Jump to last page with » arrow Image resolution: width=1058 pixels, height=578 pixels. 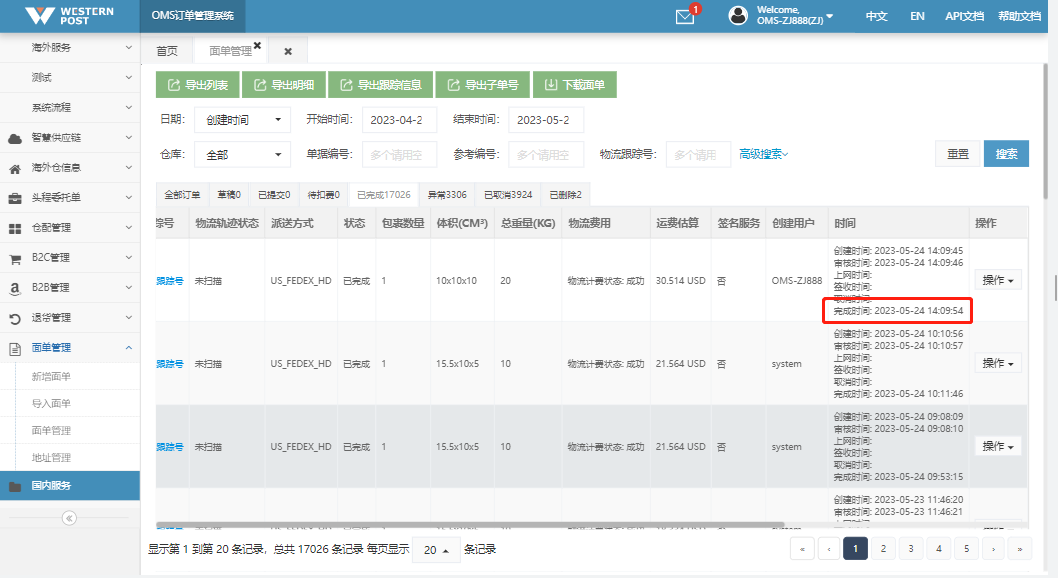pos(1020,549)
